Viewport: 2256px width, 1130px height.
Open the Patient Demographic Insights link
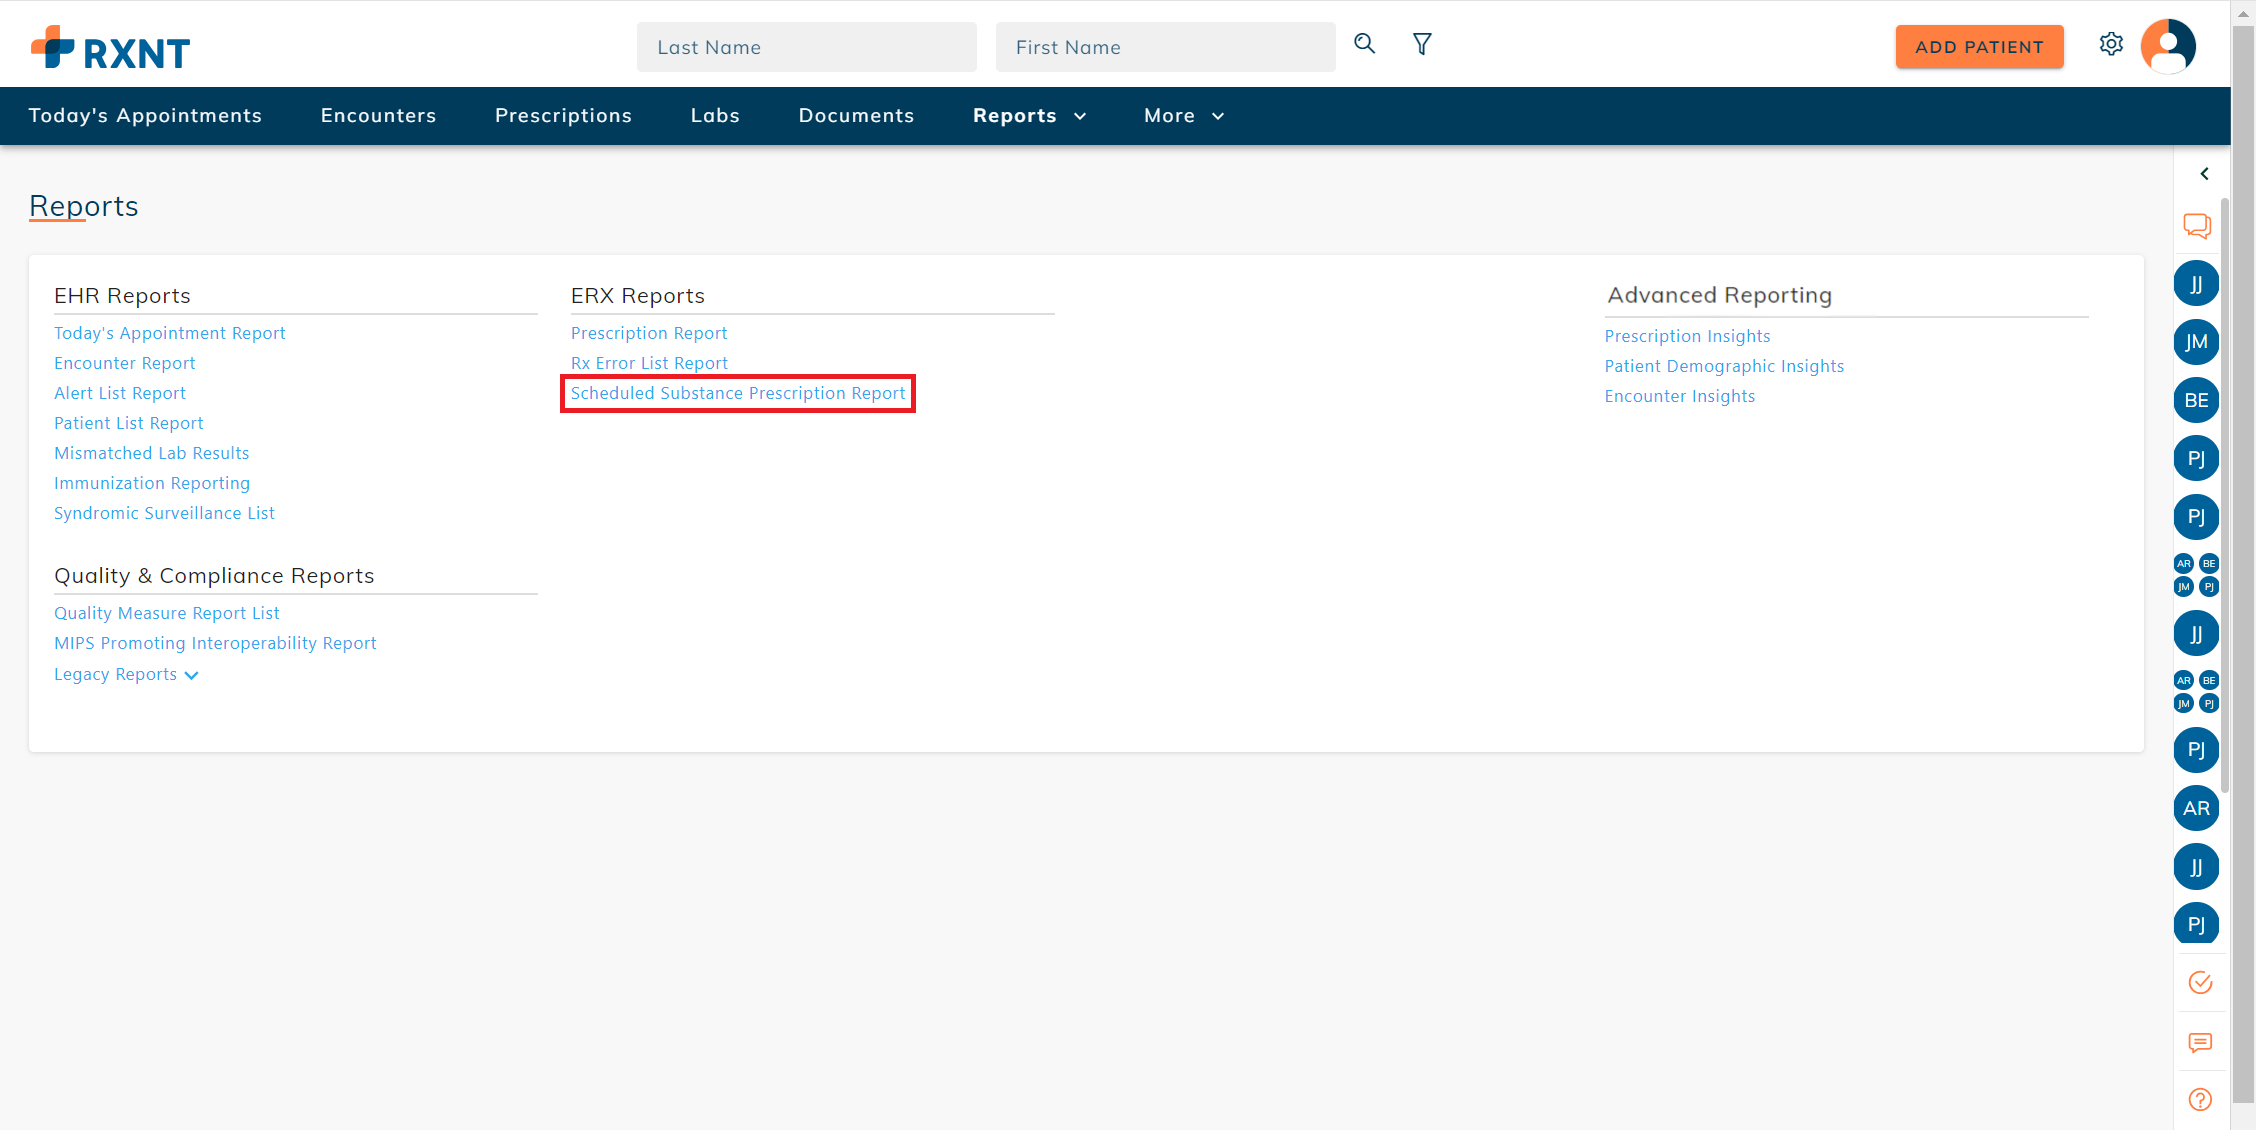point(1724,366)
